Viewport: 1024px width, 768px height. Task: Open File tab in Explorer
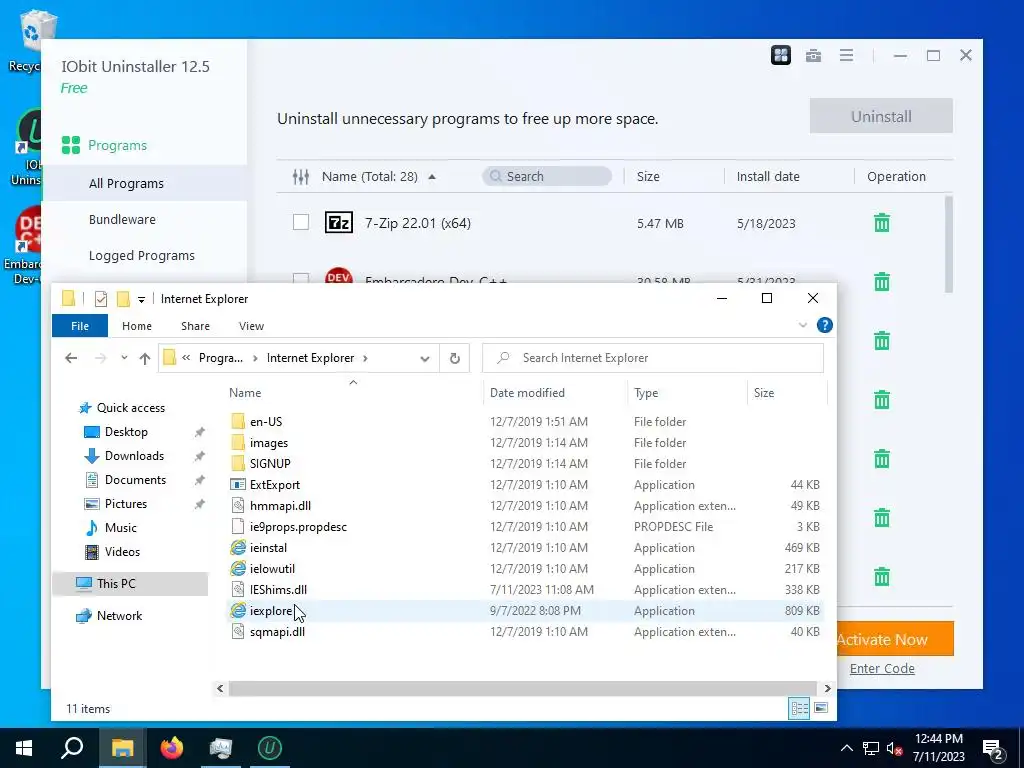tap(80, 326)
